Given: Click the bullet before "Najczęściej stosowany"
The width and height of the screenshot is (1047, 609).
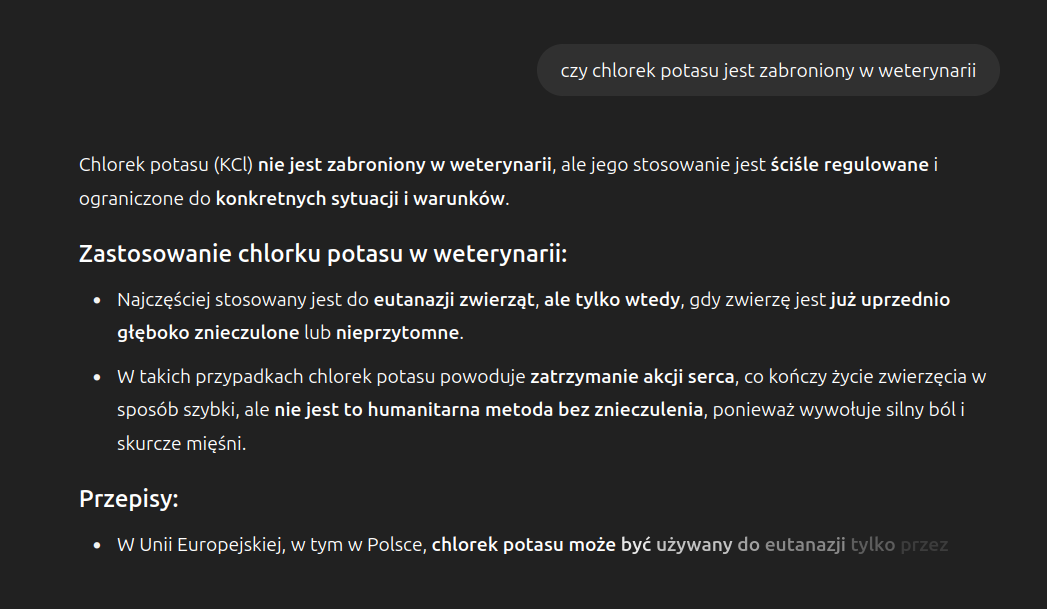Looking at the screenshot, I should 97,300.
